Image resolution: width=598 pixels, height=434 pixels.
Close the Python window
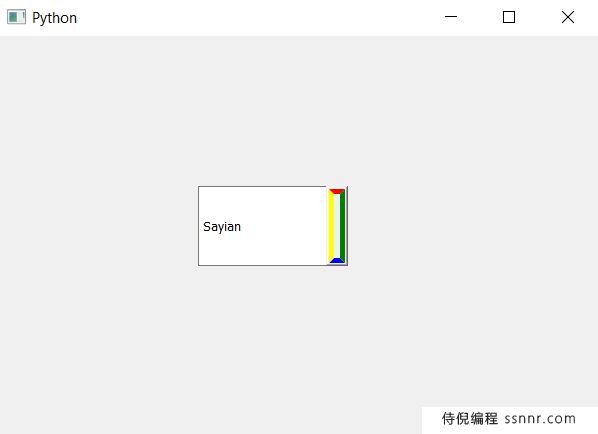[x=568, y=17]
